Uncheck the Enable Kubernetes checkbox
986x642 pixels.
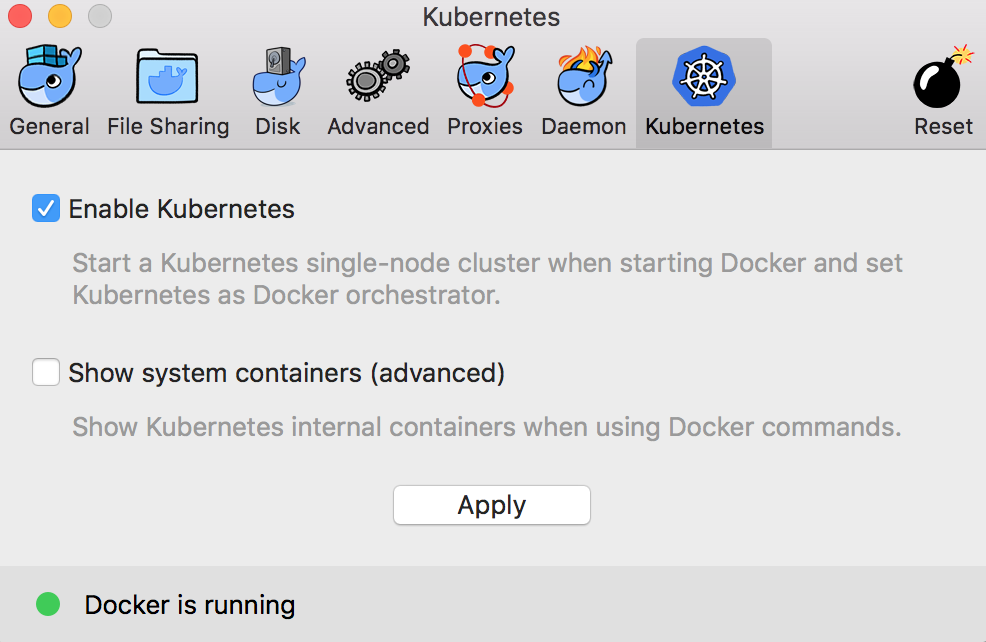(46, 209)
